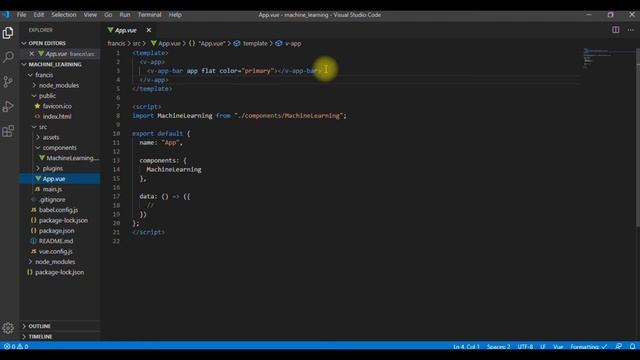Click the editor vertical scrollbar
The width and height of the screenshot is (640, 360).
click(x=638, y=137)
